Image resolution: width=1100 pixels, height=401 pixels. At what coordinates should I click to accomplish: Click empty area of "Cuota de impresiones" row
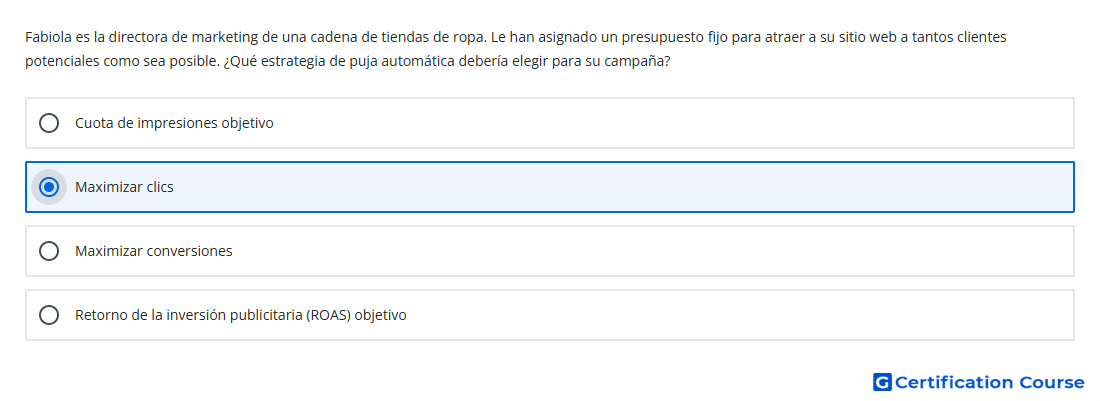click(x=700, y=123)
